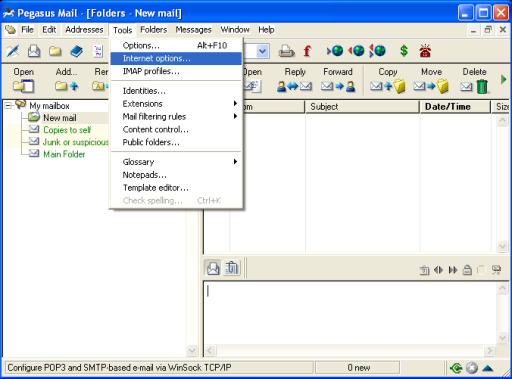Click the green arrow icon in status bar
The width and height of the screenshot is (512, 379).
coord(456,368)
